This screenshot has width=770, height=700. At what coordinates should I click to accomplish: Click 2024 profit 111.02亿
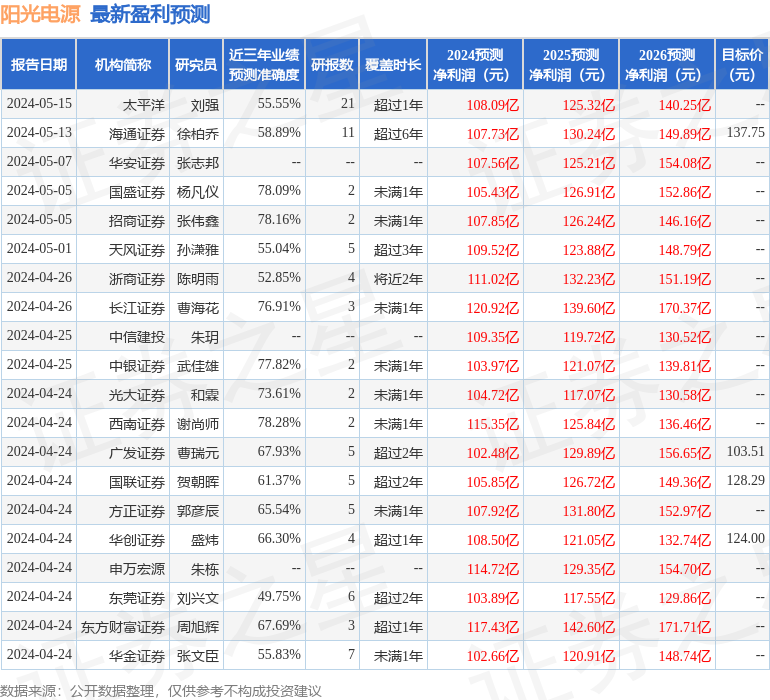pyautogui.click(x=493, y=279)
